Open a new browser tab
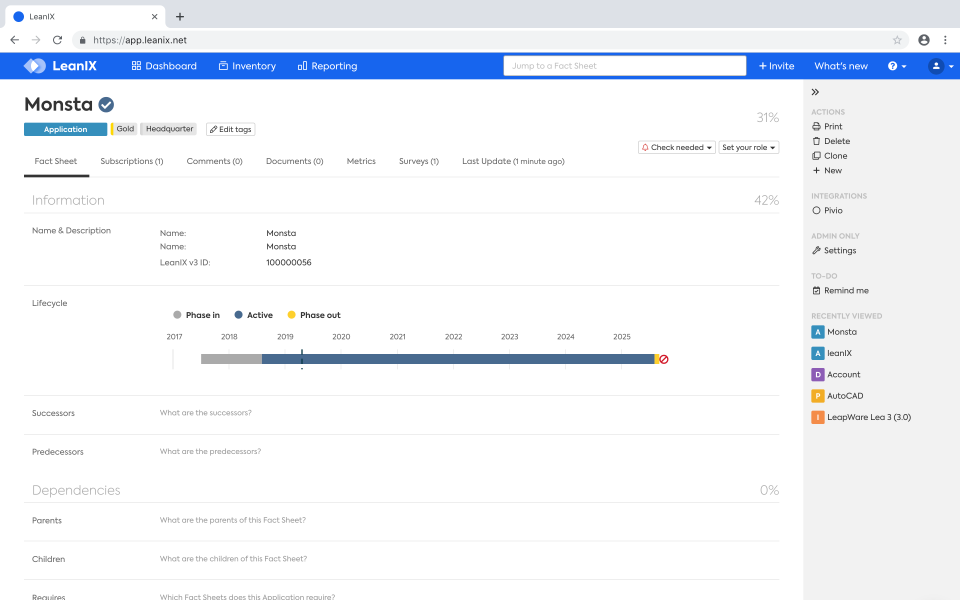Screen dimensions: 960x600 (x=179, y=17)
